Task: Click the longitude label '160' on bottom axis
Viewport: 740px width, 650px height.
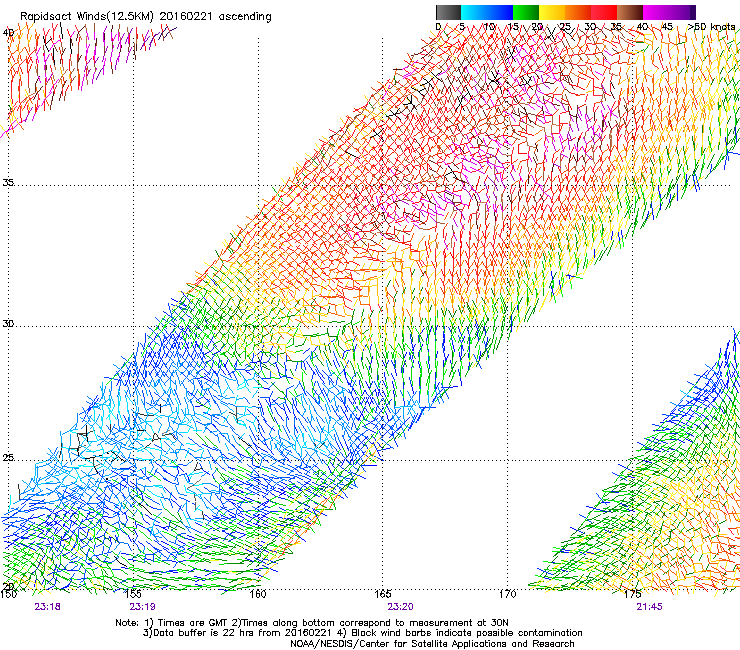Action: point(258,594)
